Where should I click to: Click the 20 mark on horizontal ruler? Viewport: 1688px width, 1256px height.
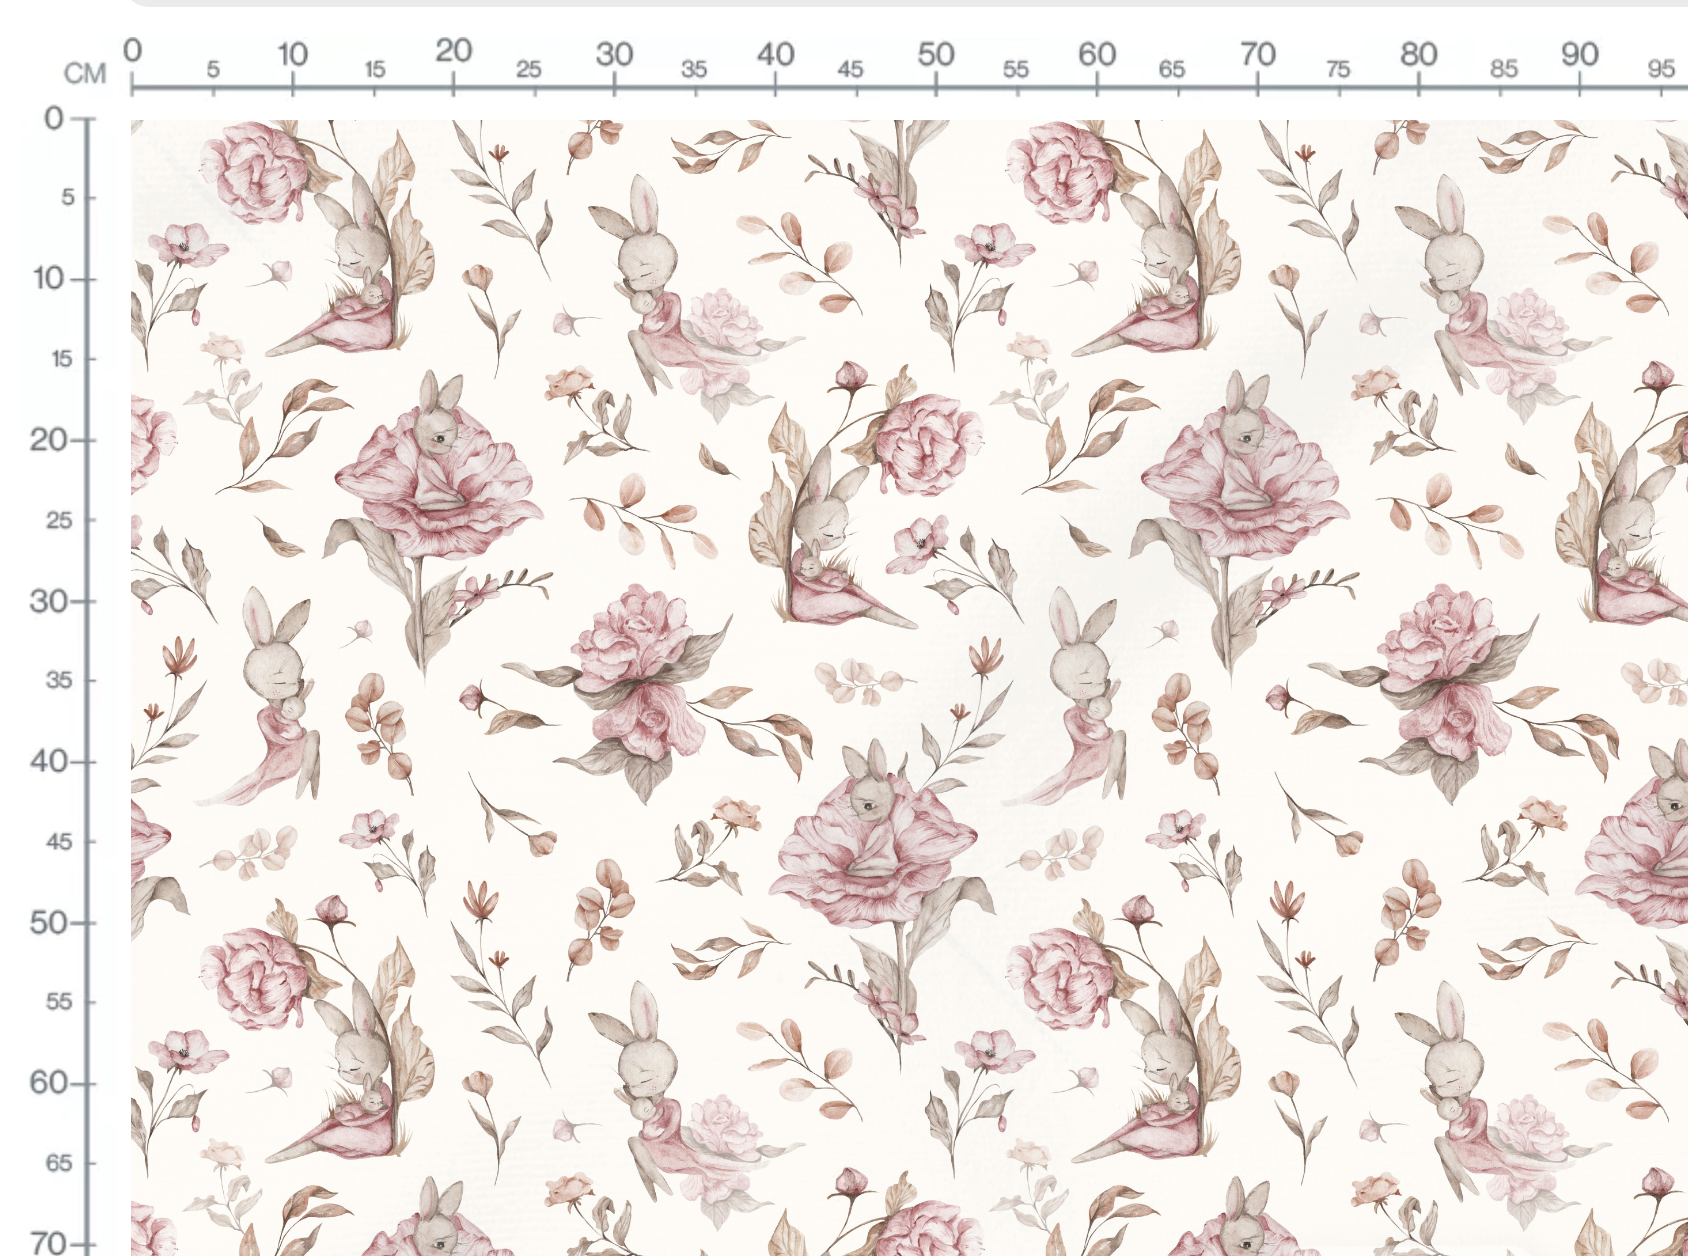(x=453, y=51)
